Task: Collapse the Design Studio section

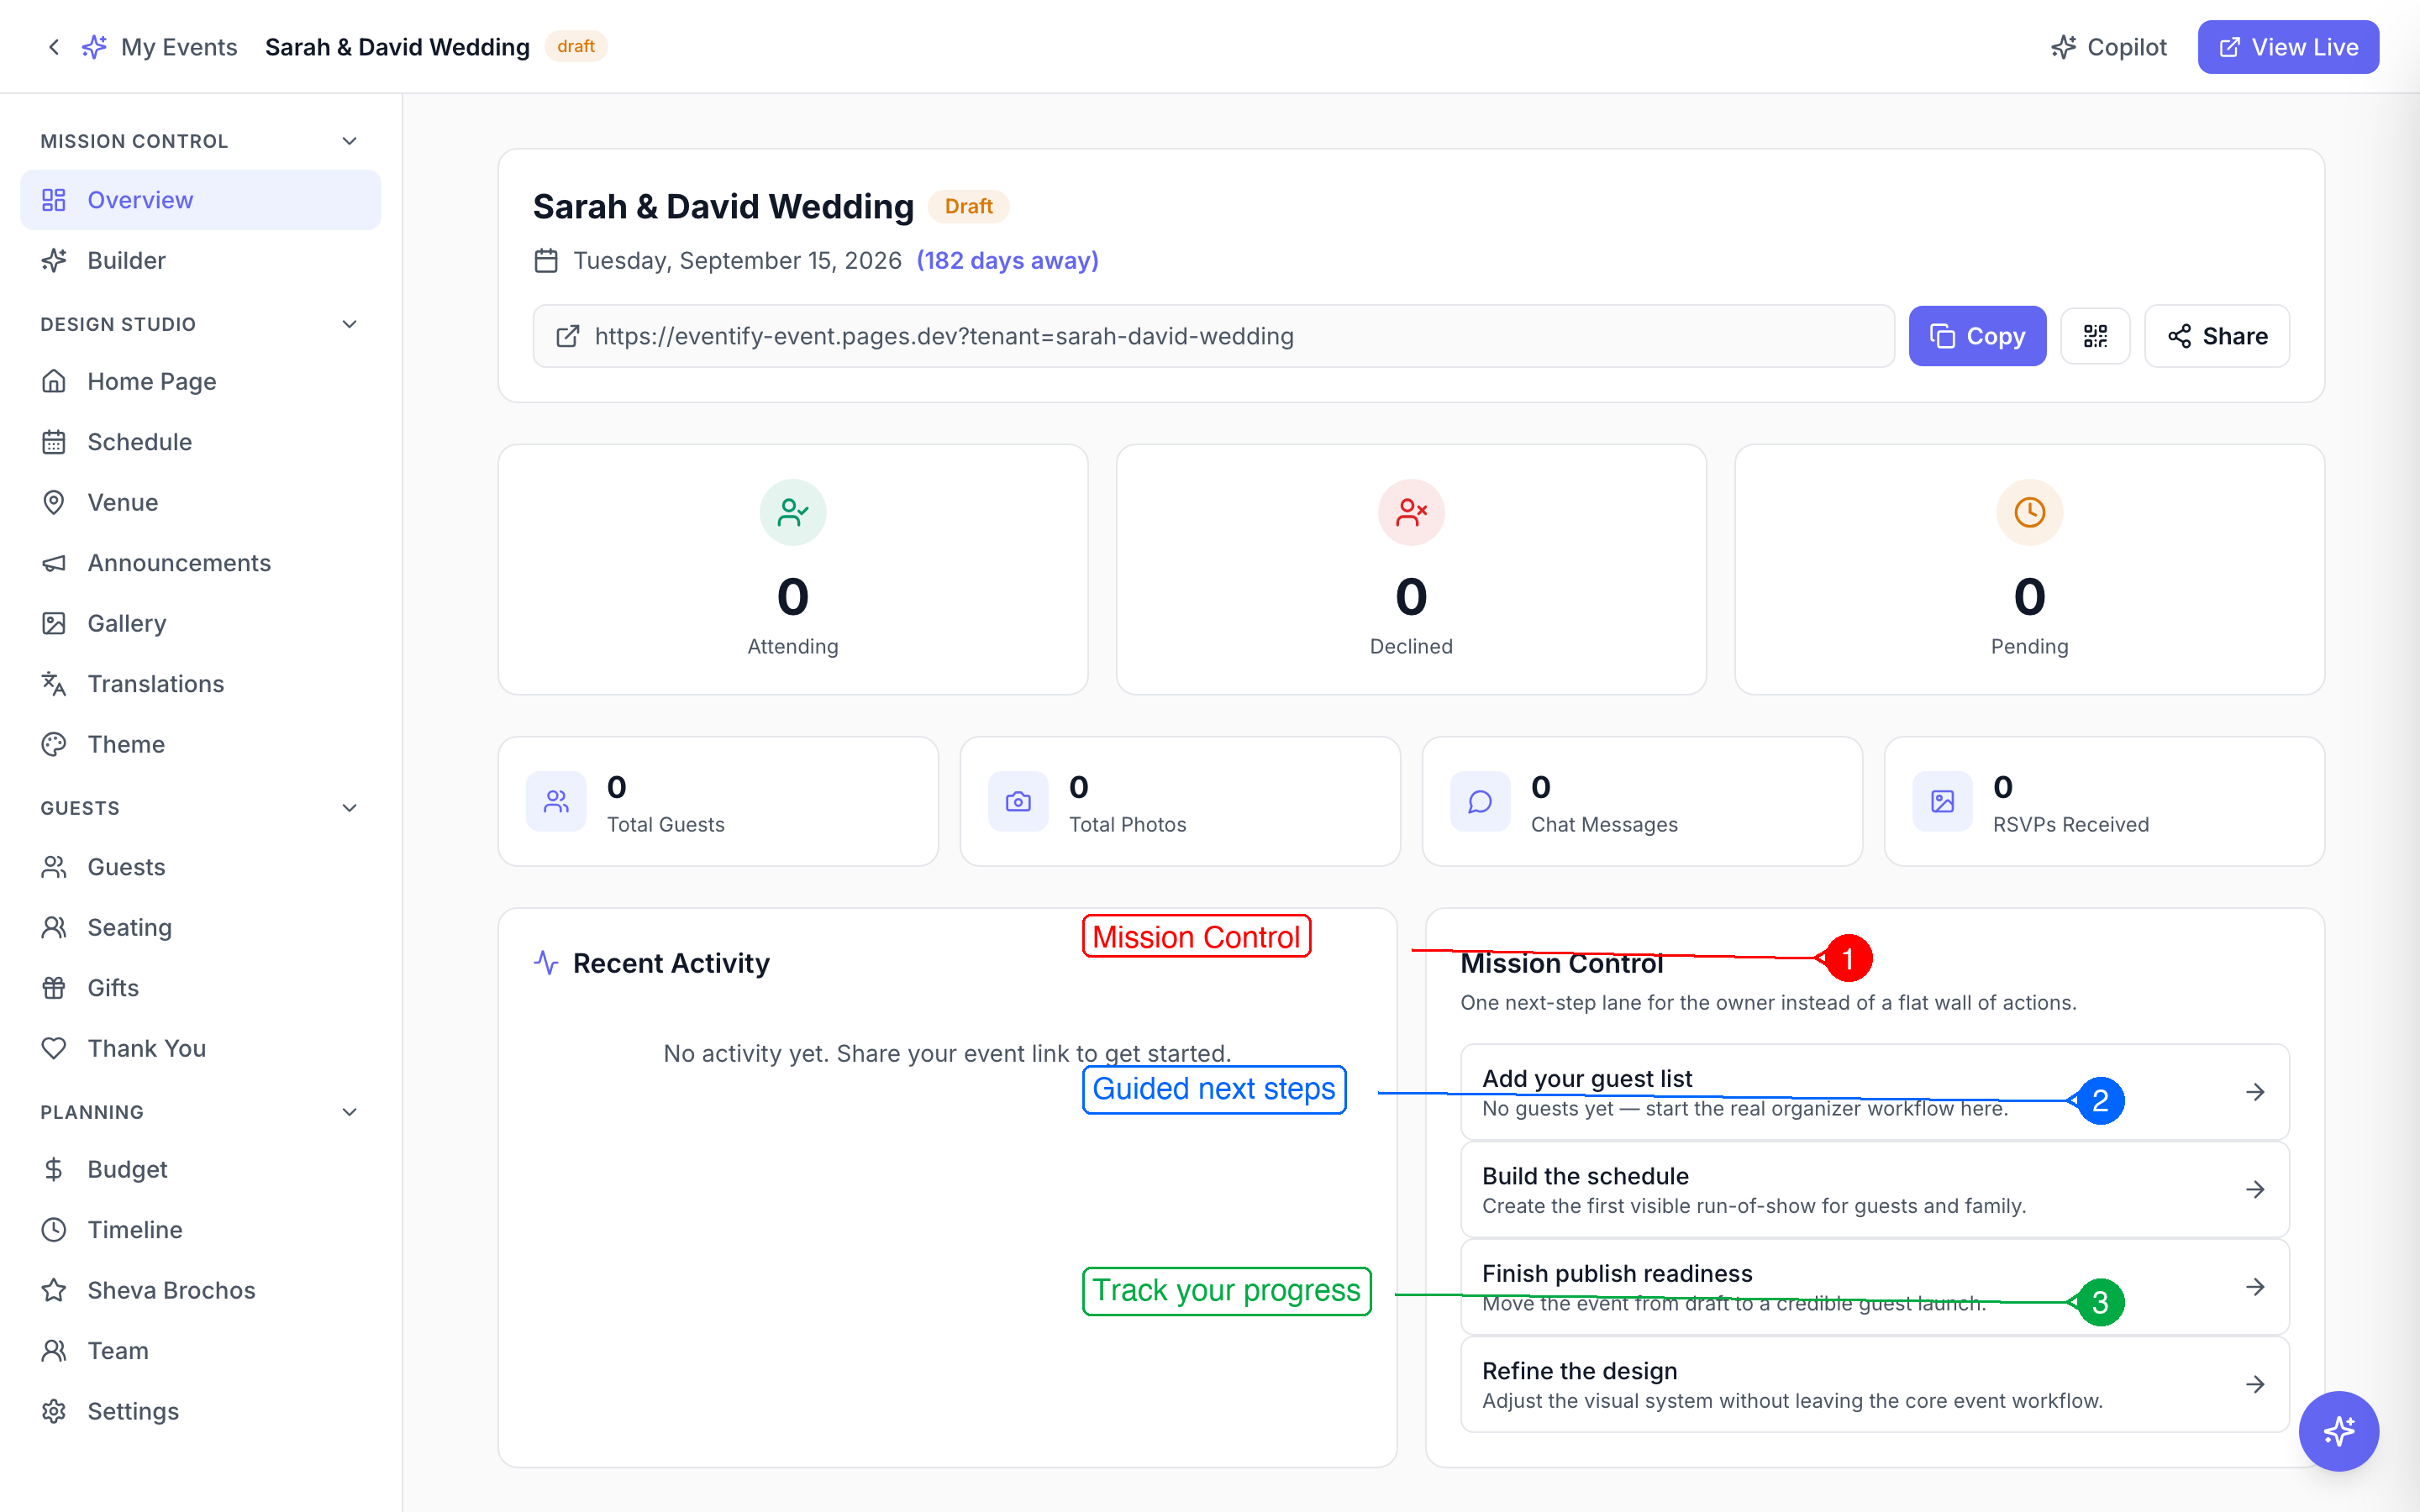Action: pyautogui.click(x=349, y=324)
